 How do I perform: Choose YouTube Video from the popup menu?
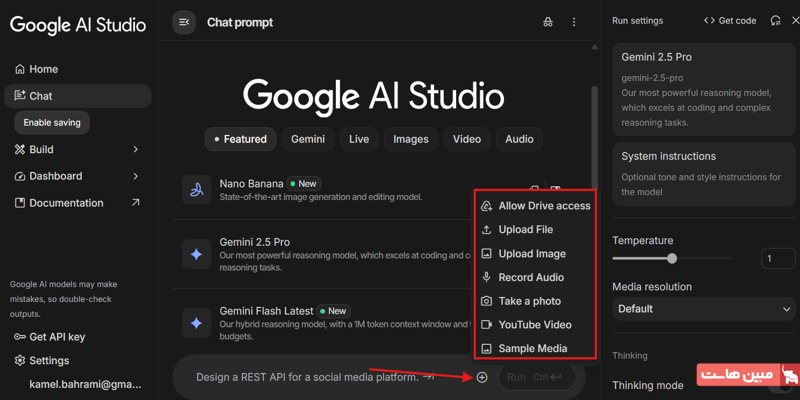(534, 325)
